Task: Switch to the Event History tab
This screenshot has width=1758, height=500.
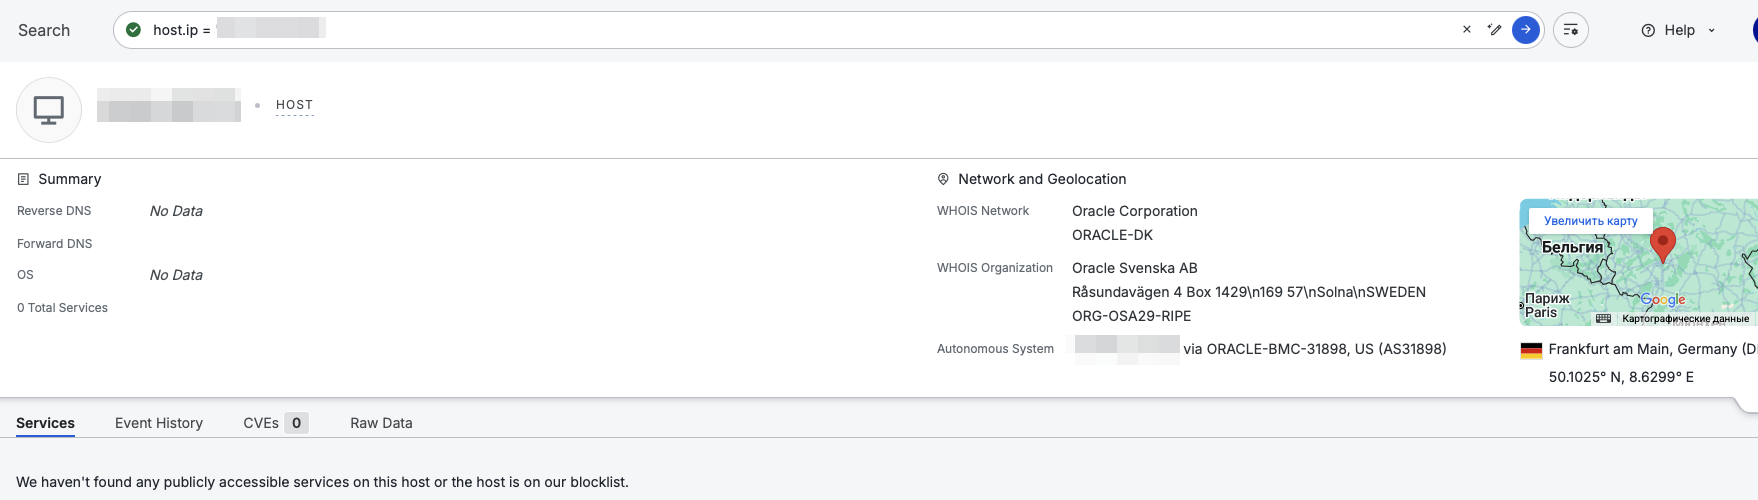Action: click(x=159, y=423)
